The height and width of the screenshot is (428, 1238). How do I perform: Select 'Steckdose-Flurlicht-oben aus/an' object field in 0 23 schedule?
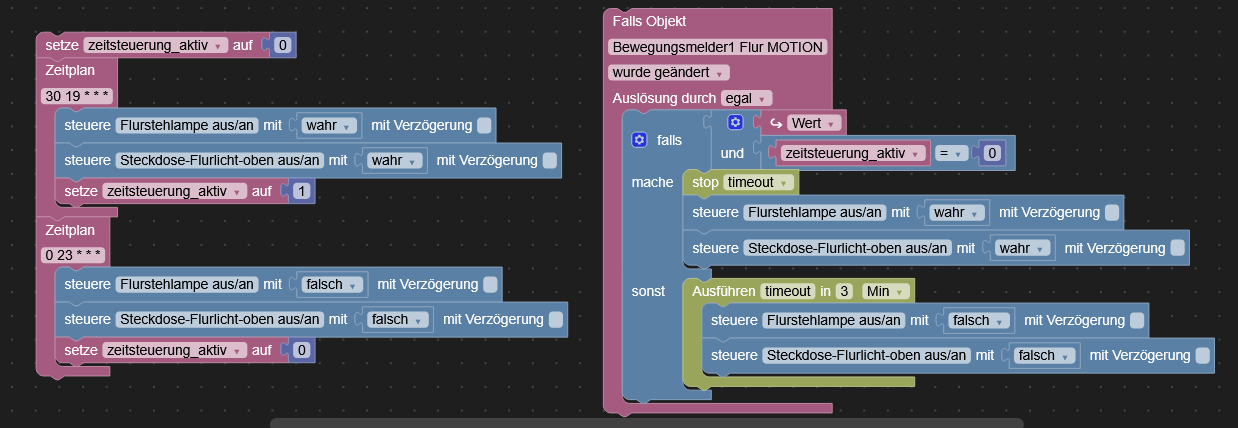pyautogui.click(x=220, y=320)
